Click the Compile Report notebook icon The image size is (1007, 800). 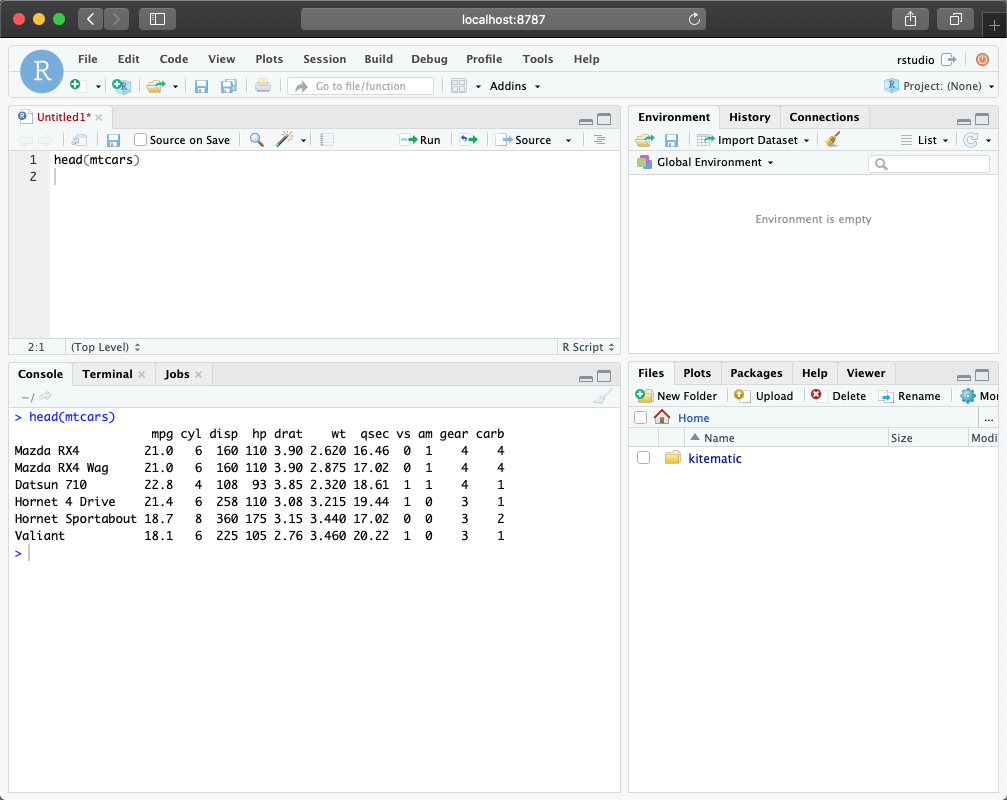pyautogui.click(x=327, y=139)
